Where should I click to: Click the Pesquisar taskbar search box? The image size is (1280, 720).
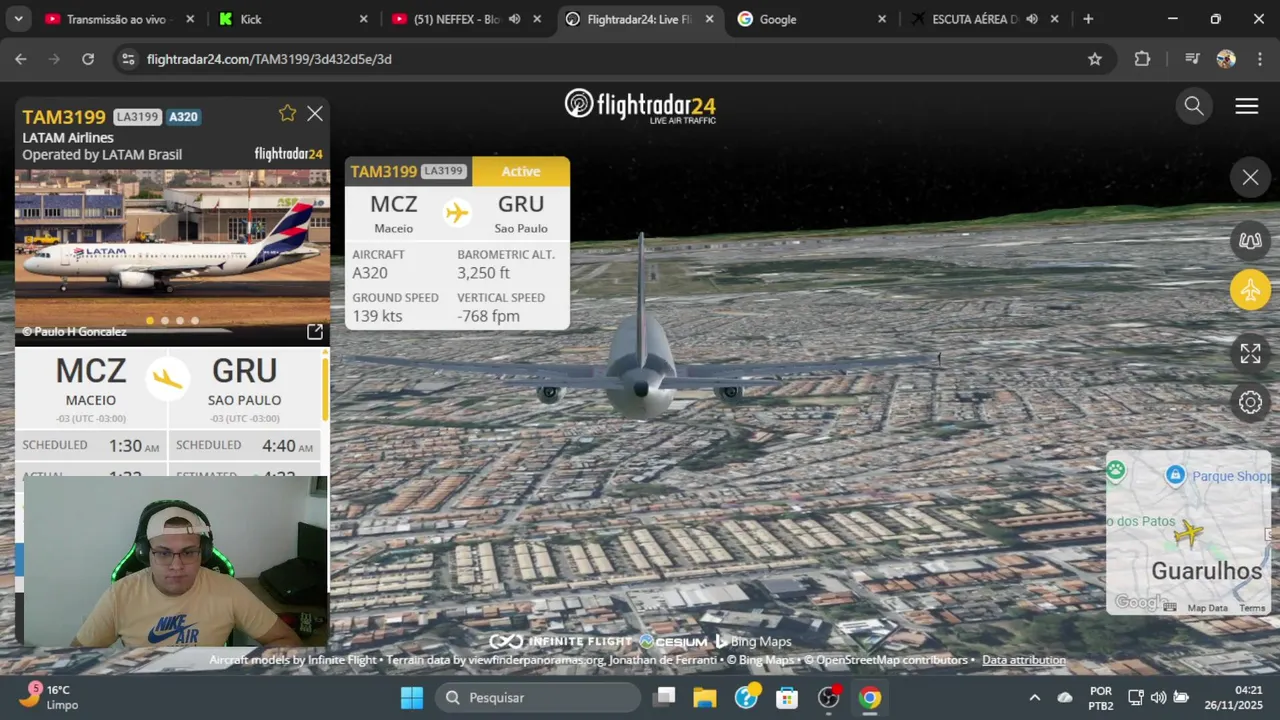(x=538, y=697)
